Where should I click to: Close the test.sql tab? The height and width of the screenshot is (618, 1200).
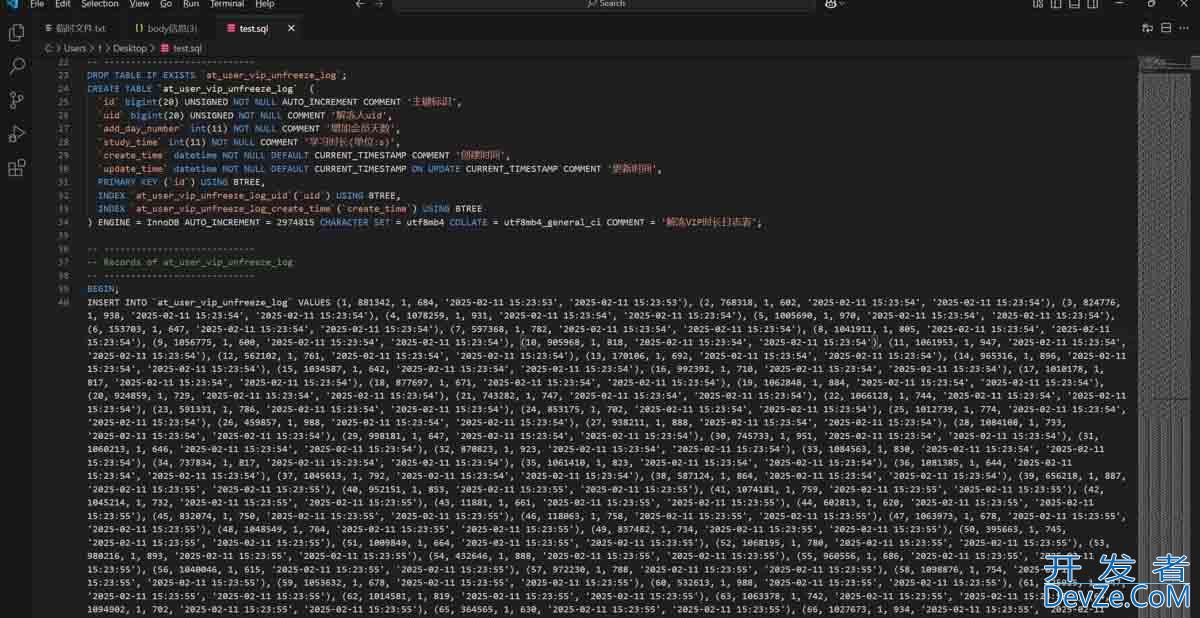click(291, 29)
